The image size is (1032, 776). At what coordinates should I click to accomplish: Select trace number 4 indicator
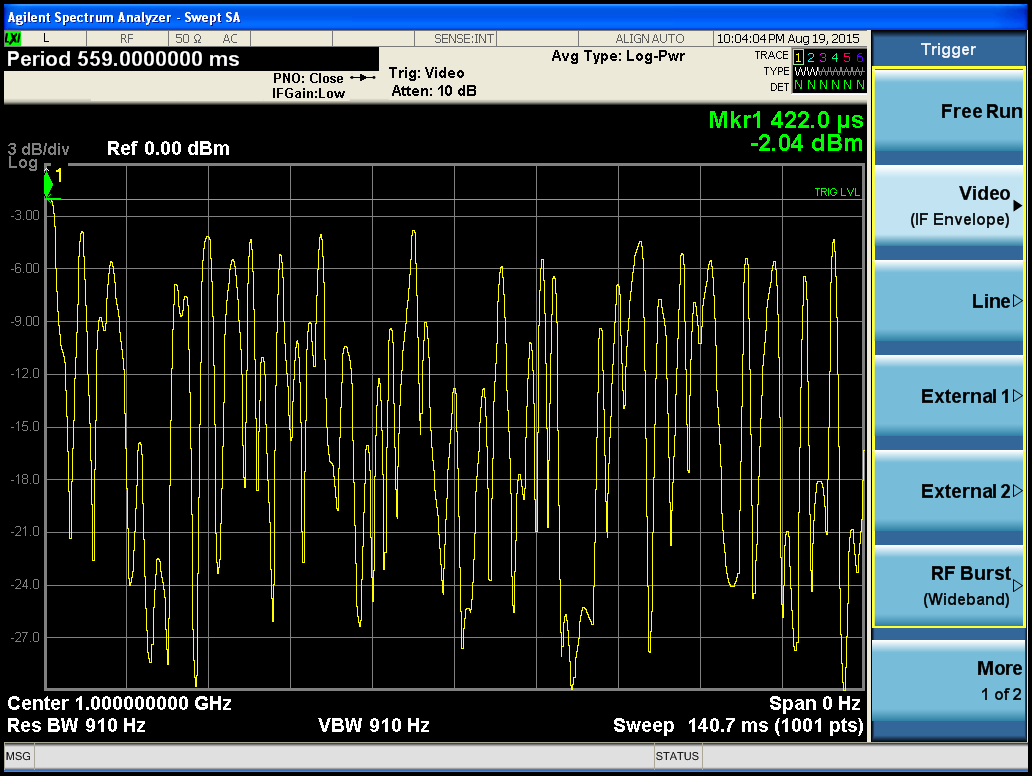coord(835,56)
